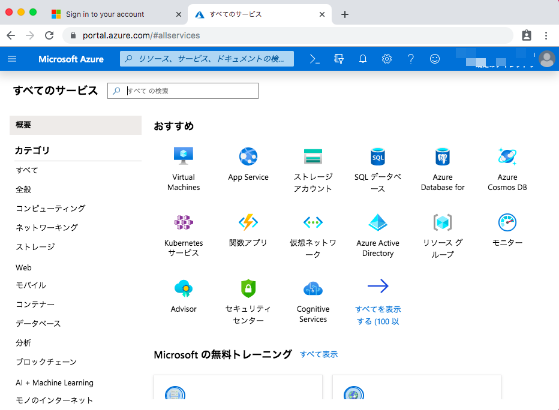The height and width of the screenshot is (410, 559).
Task: Click the すべて表示 training link
Action: [319, 354]
